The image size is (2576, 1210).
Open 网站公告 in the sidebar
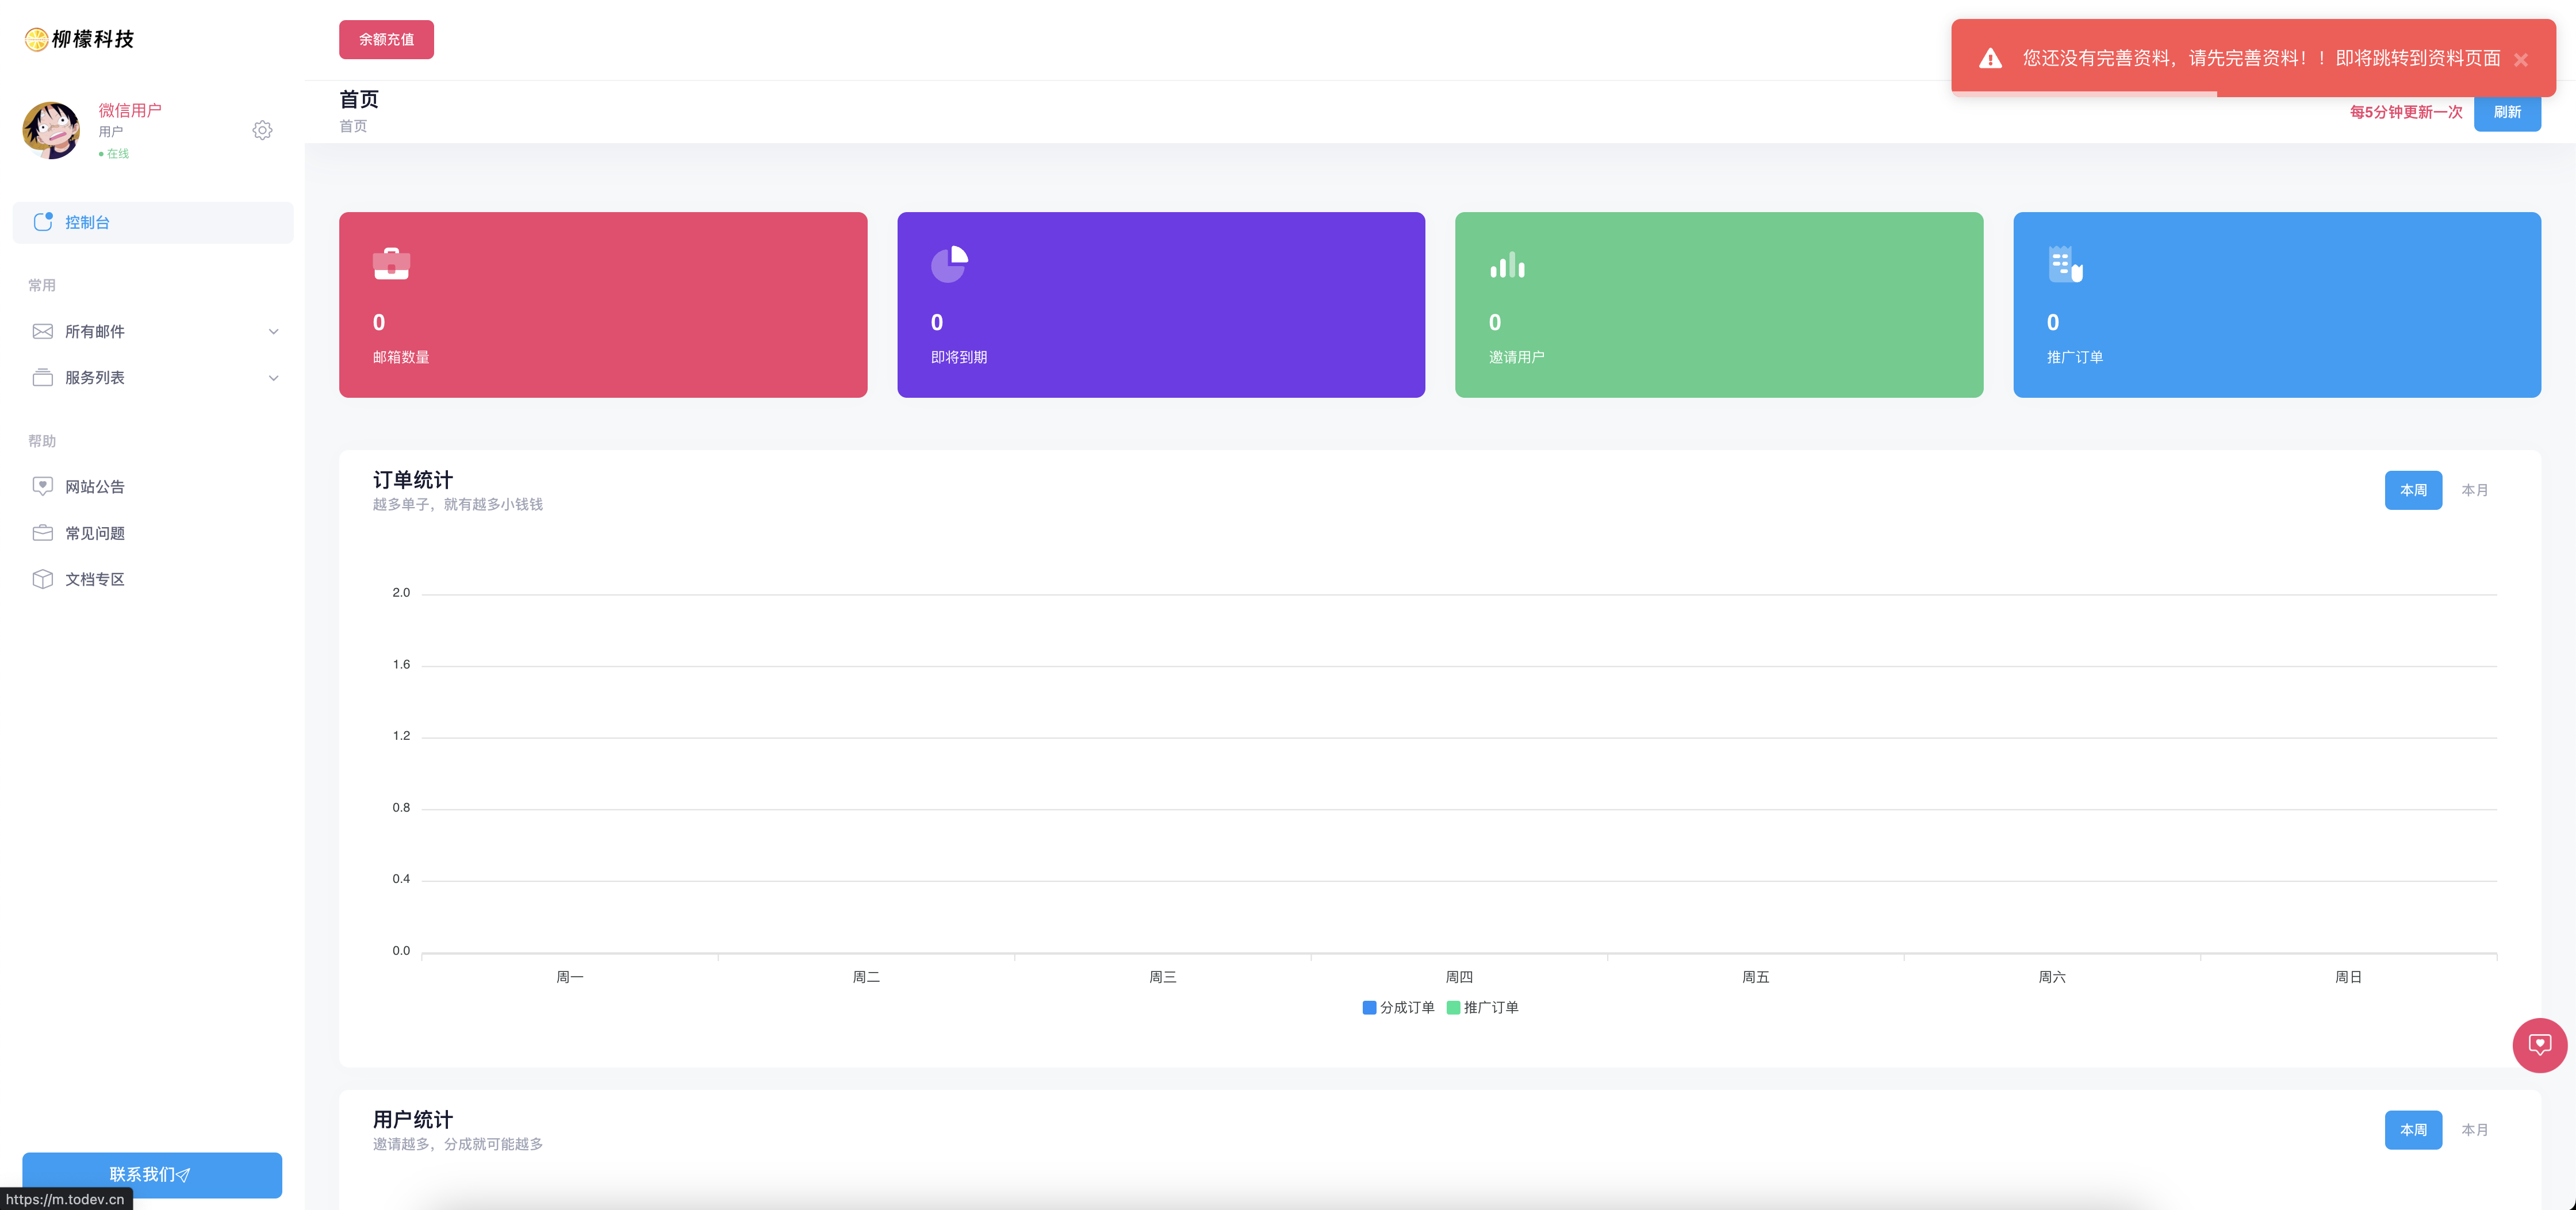point(95,487)
